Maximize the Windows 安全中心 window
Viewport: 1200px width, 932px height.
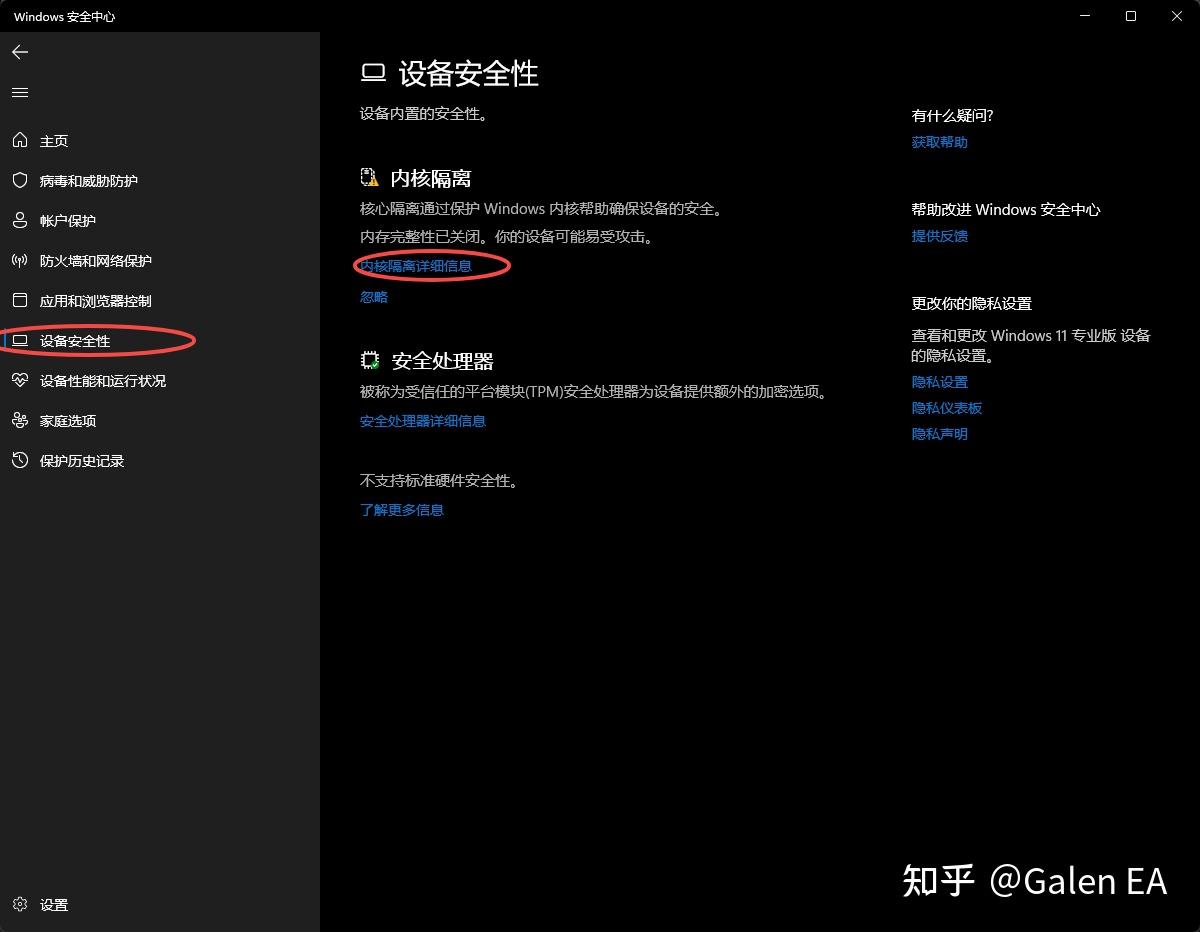[x=1131, y=16]
